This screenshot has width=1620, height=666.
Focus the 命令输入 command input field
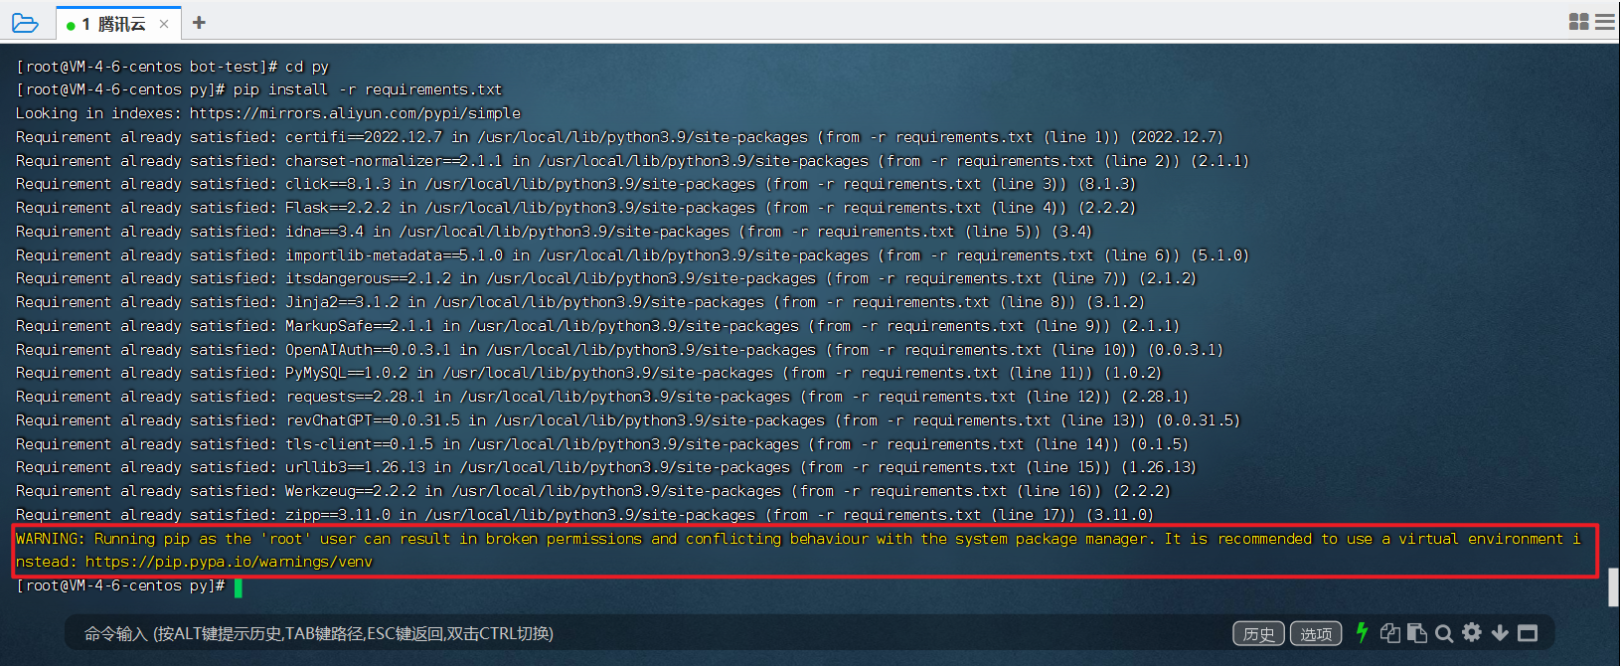click(640, 633)
